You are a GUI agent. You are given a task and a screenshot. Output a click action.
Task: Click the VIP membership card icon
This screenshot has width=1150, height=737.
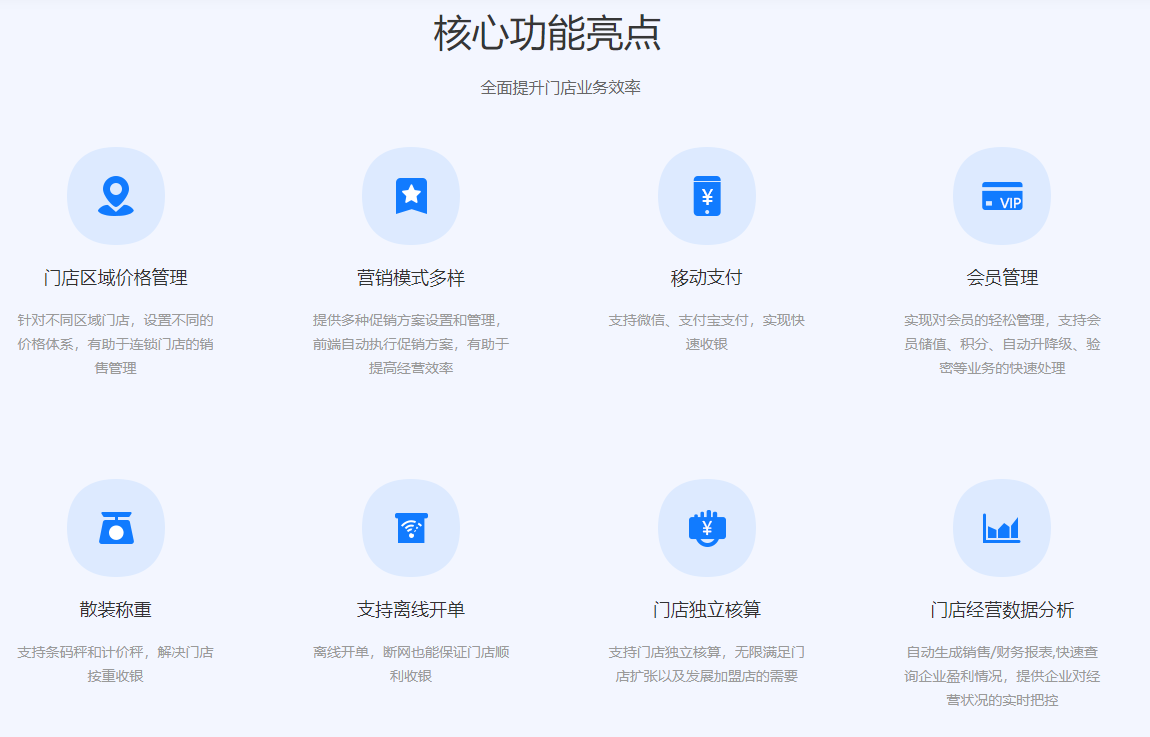[x=1002, y=196]
